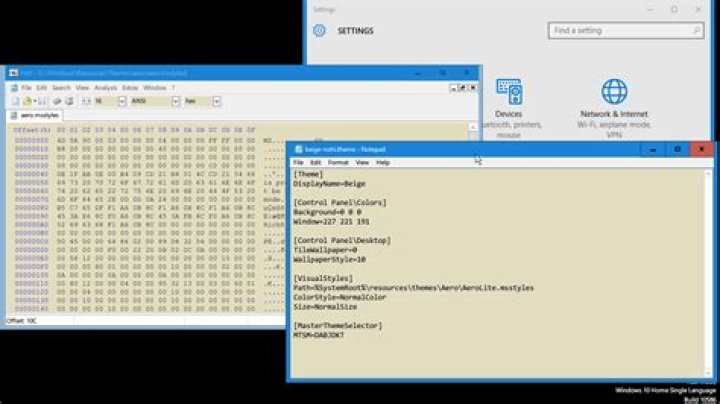720x404 pixels.
Task: Click the Settings gear icon beside SETTINGS
Action: coord(320,31)
